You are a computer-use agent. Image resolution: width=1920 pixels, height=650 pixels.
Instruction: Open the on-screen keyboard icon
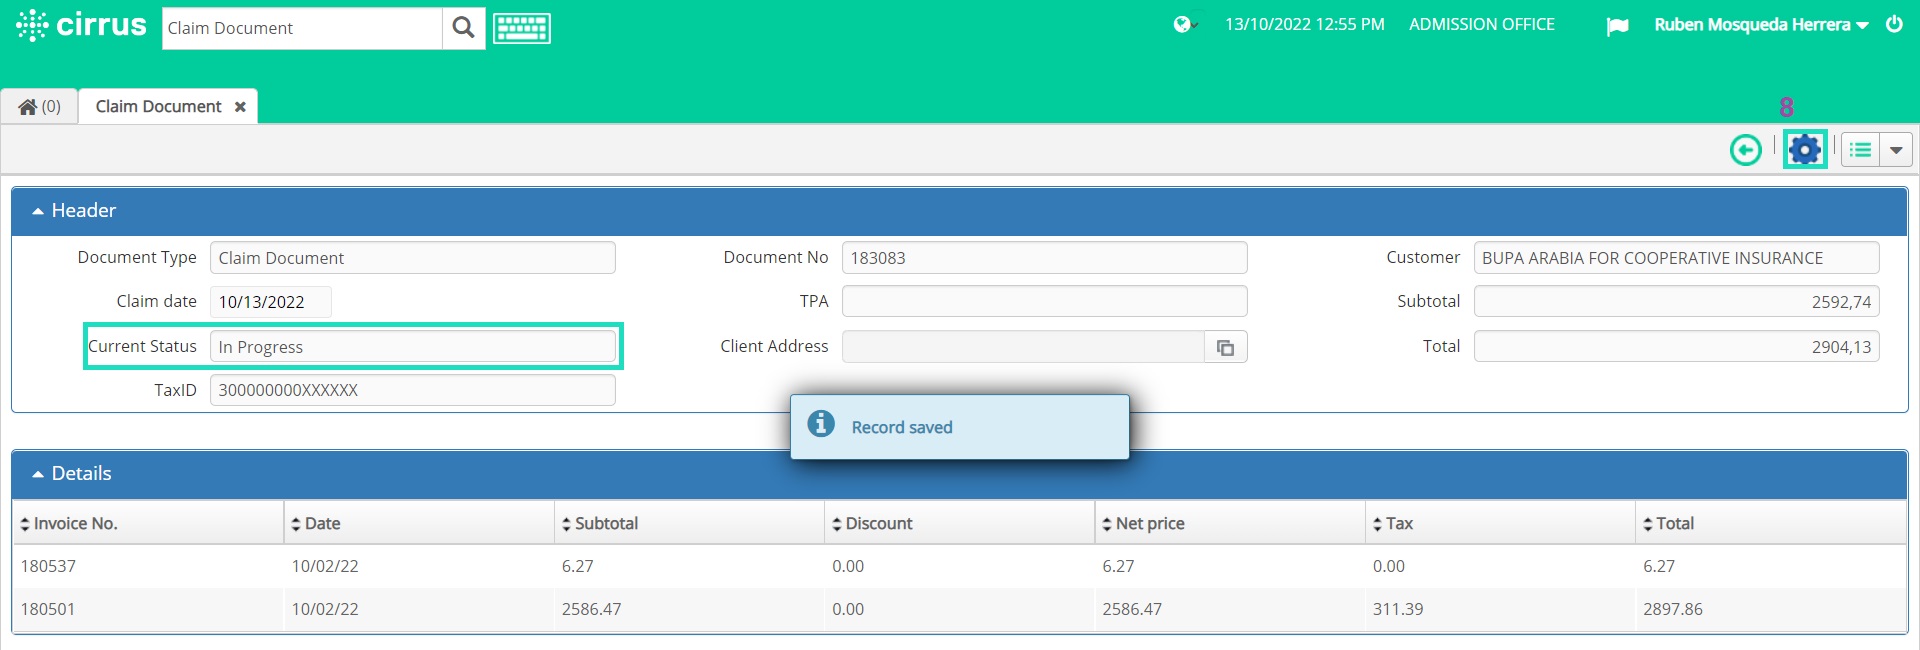point(521,28)
